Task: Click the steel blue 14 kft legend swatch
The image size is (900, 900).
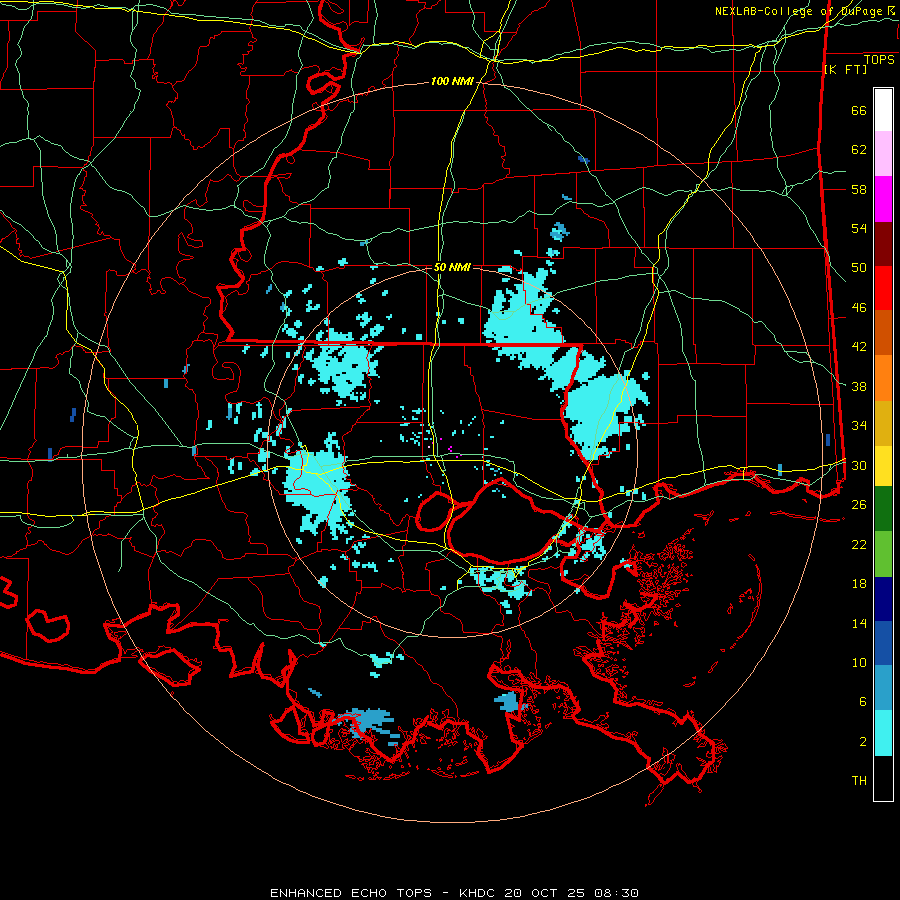Action: 883,688
